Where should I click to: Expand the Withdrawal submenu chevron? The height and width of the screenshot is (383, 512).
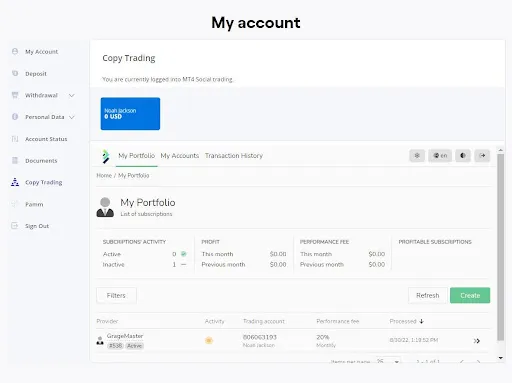[72, 96]
